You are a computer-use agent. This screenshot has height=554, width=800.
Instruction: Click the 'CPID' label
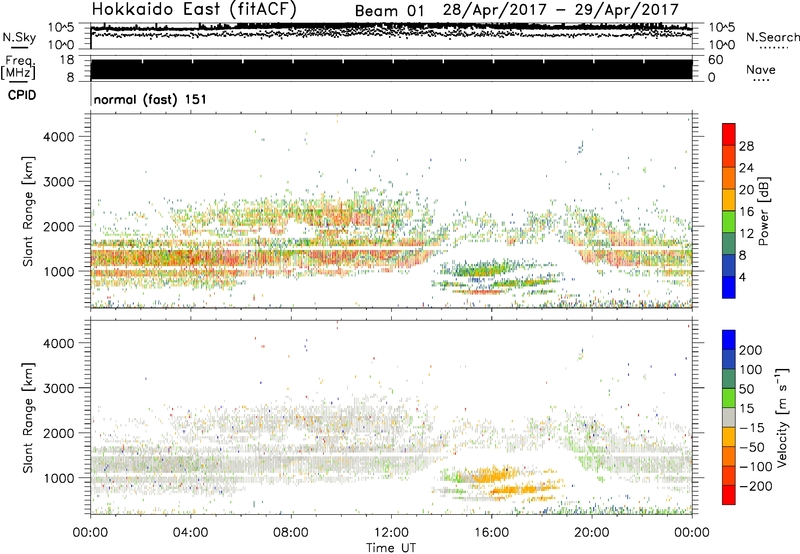[22, 95]
